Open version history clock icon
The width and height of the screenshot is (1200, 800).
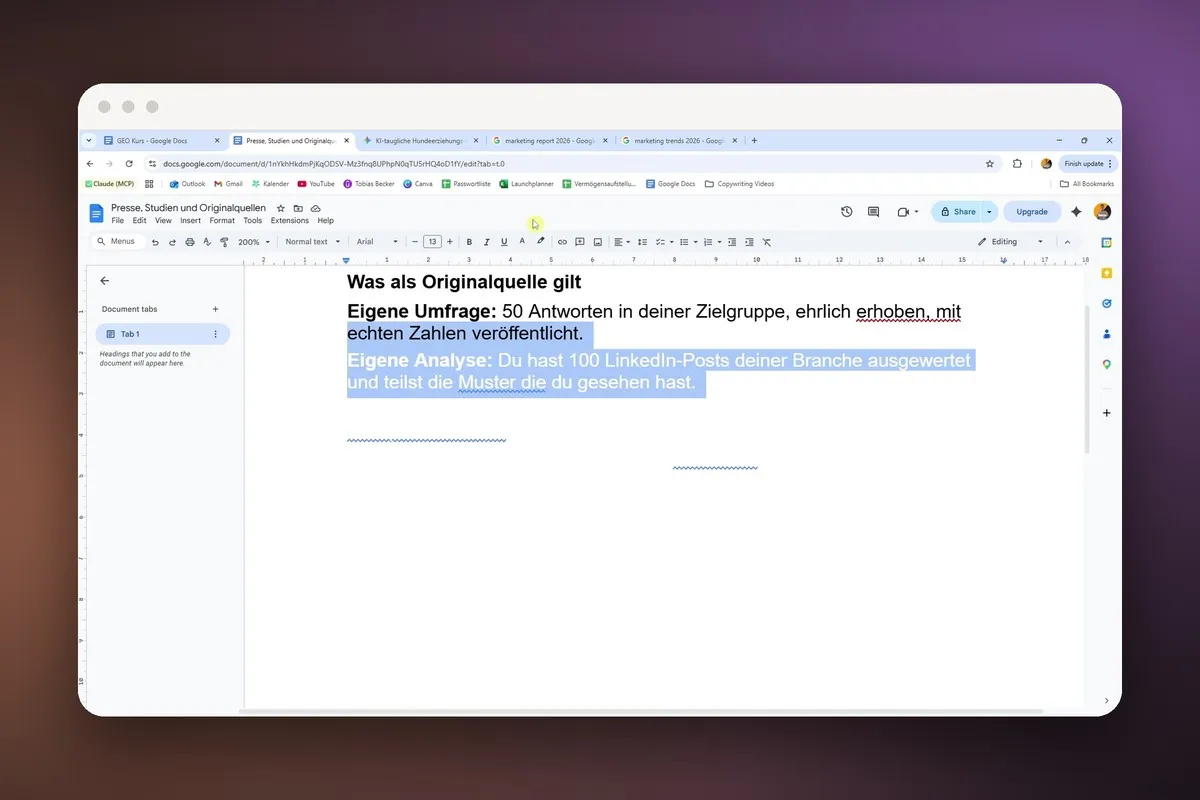tap(847, 212)
